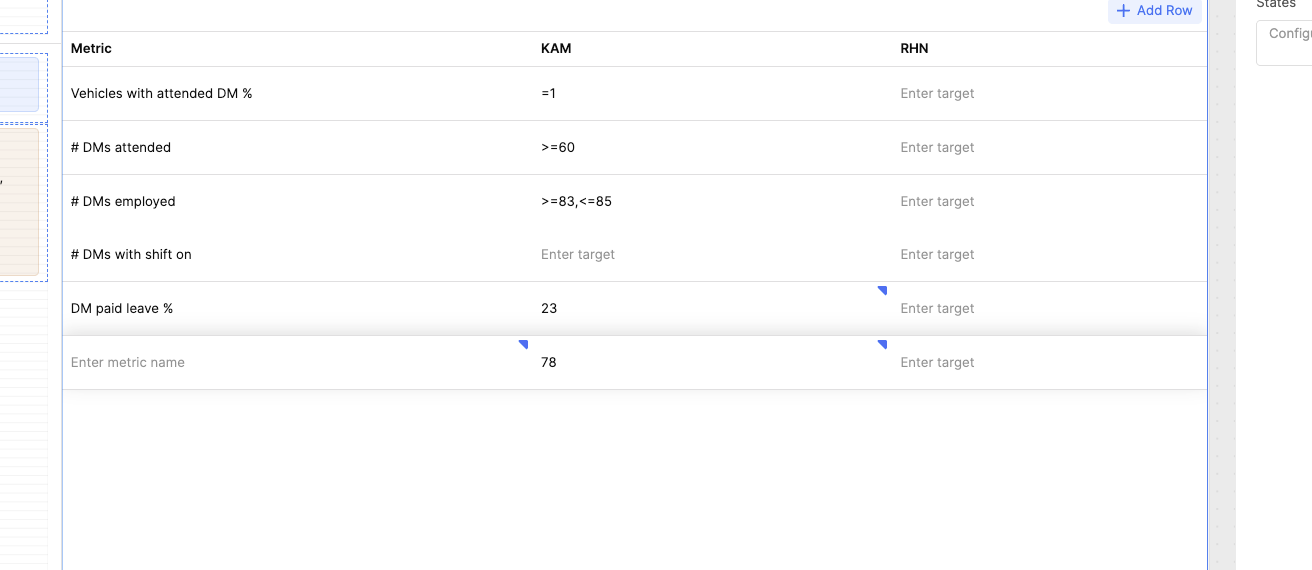Click the '# DMs attended' metric name
This screenshot has width=1312, height=570.
click(x=121, y=148)
